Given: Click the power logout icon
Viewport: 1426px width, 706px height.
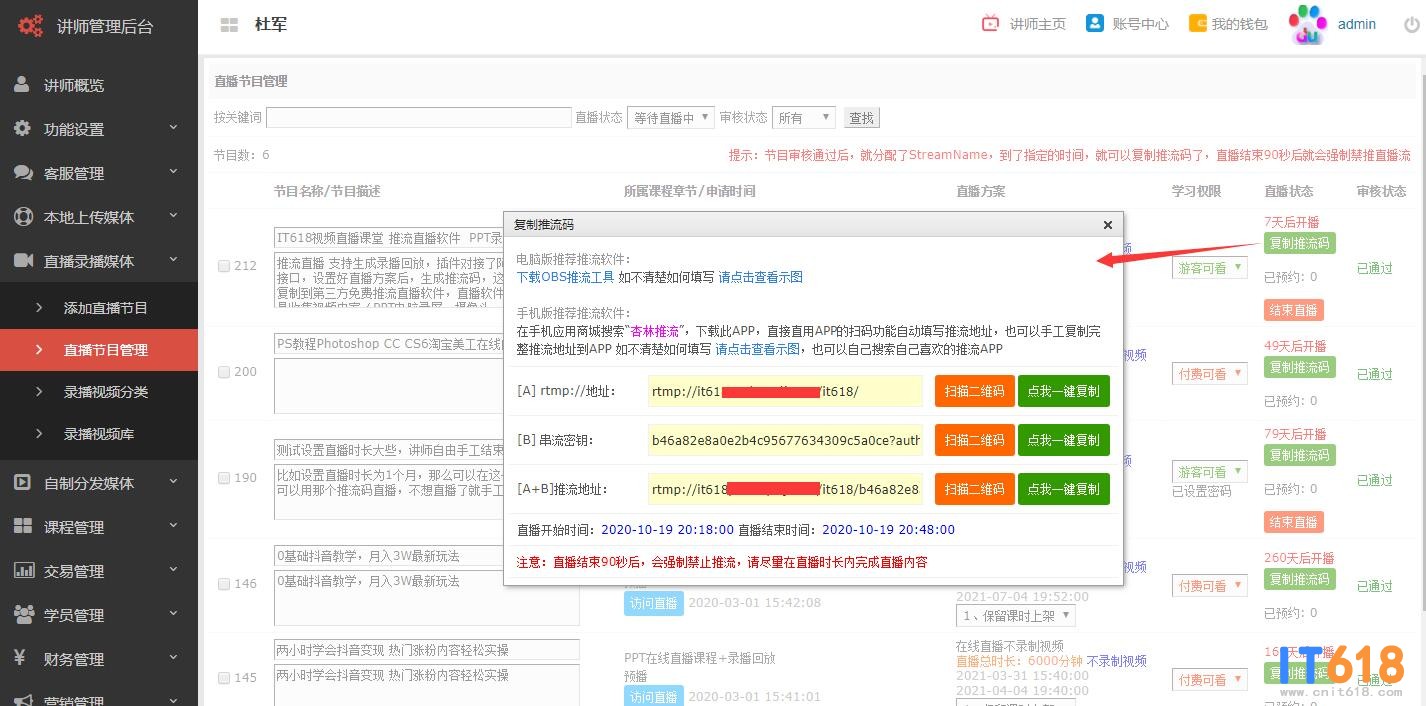Looking at the screenshot, I should [1412, 25].
